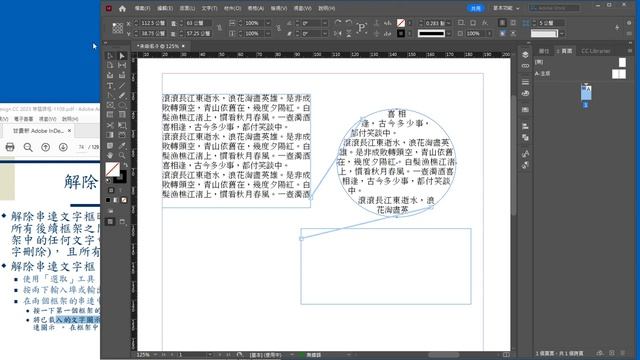
Task: Toggle formatting affects container button
Action: coord(111,190)
